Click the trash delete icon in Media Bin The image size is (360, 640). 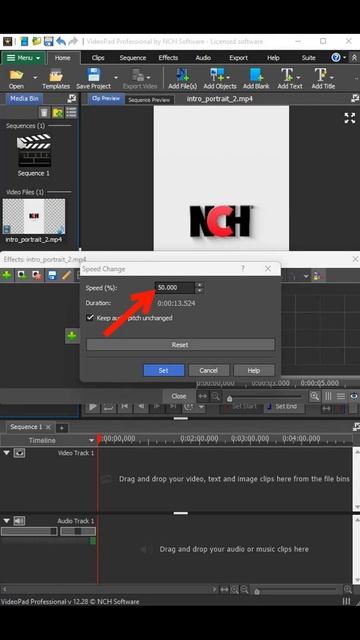coord(44,113)
